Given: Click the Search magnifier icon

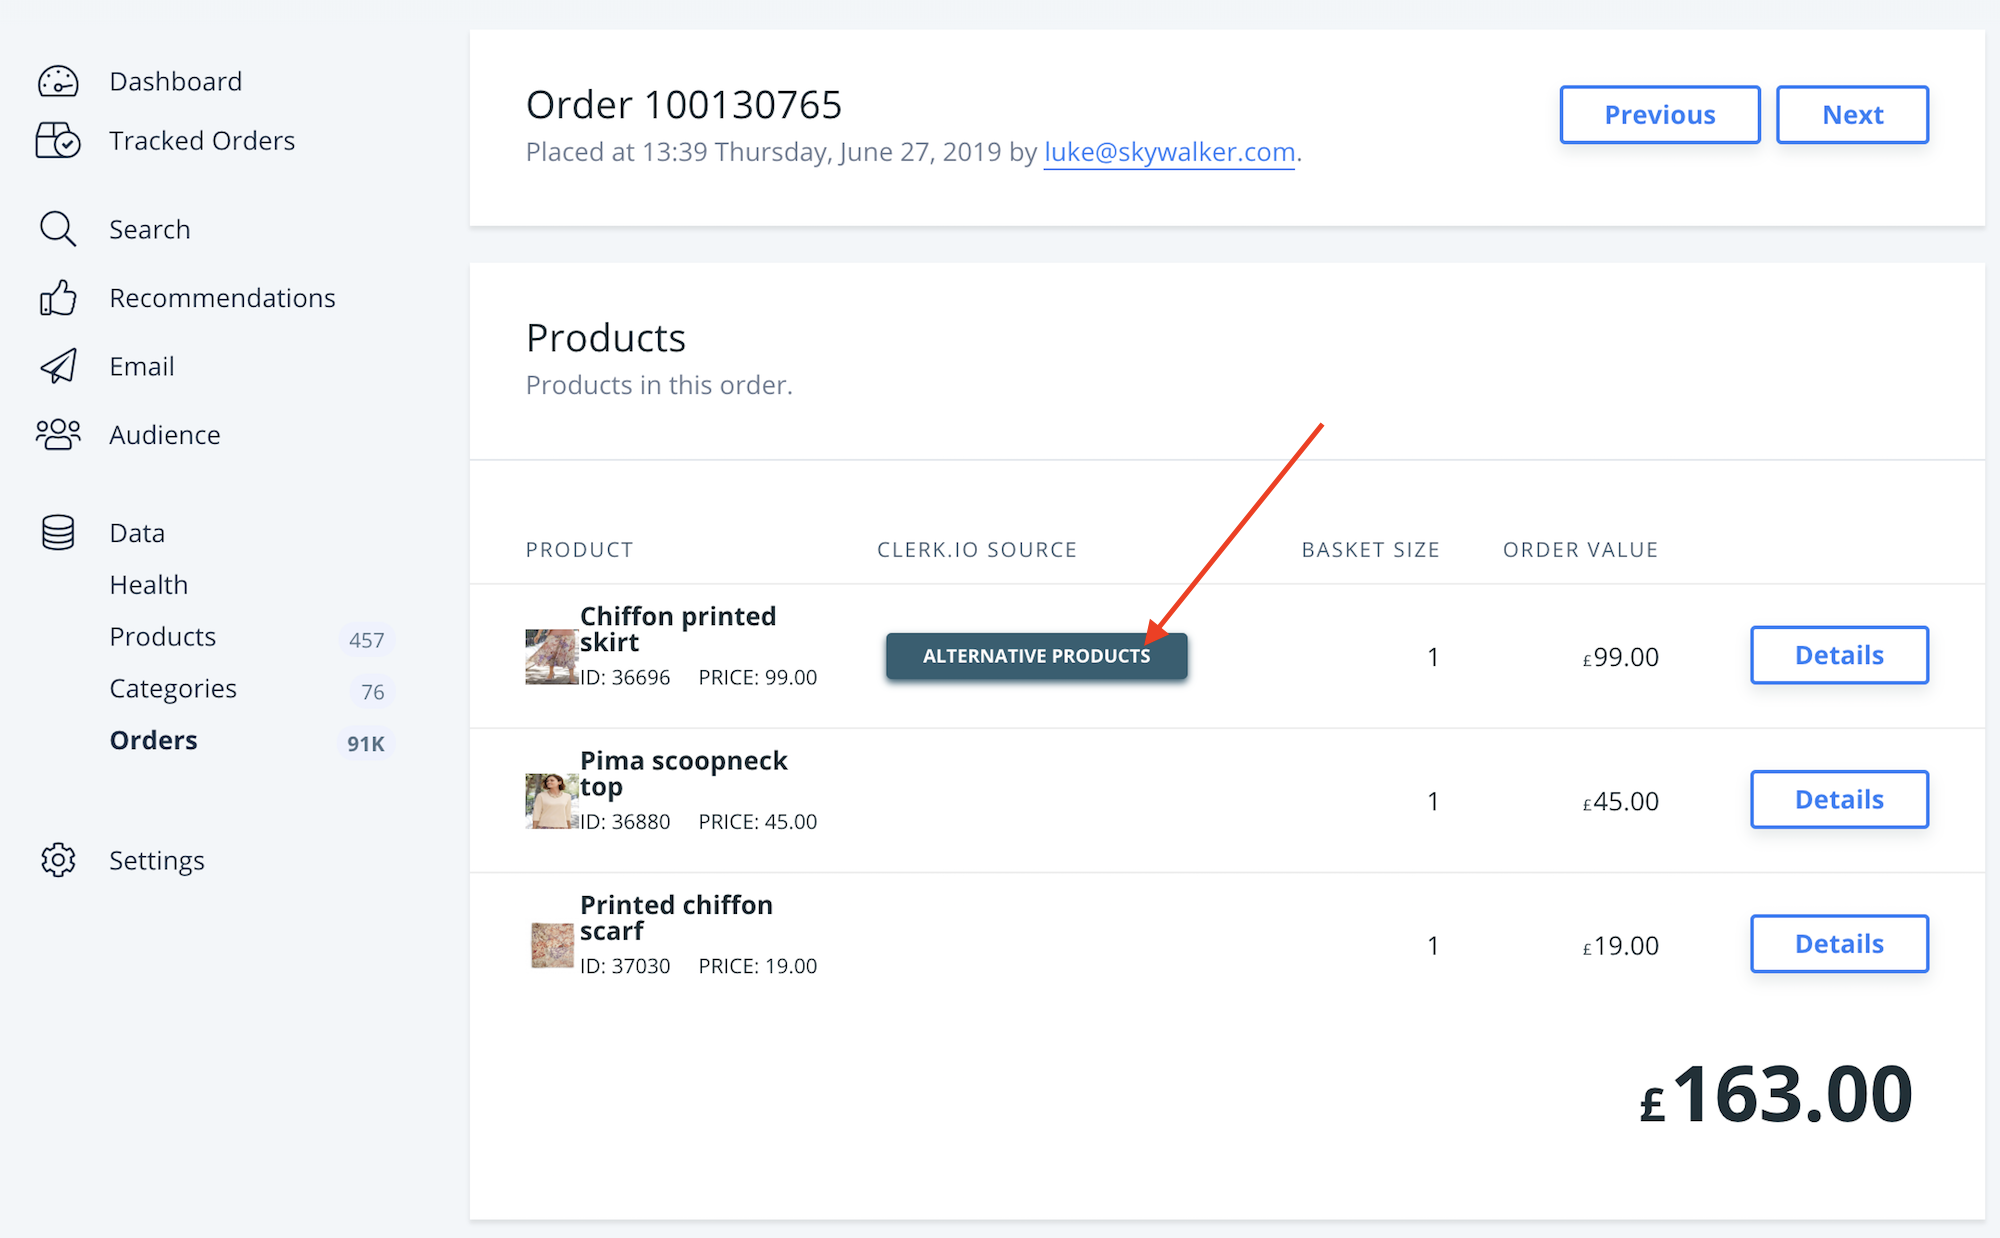Looking at the screenshot, I should 58,229.
